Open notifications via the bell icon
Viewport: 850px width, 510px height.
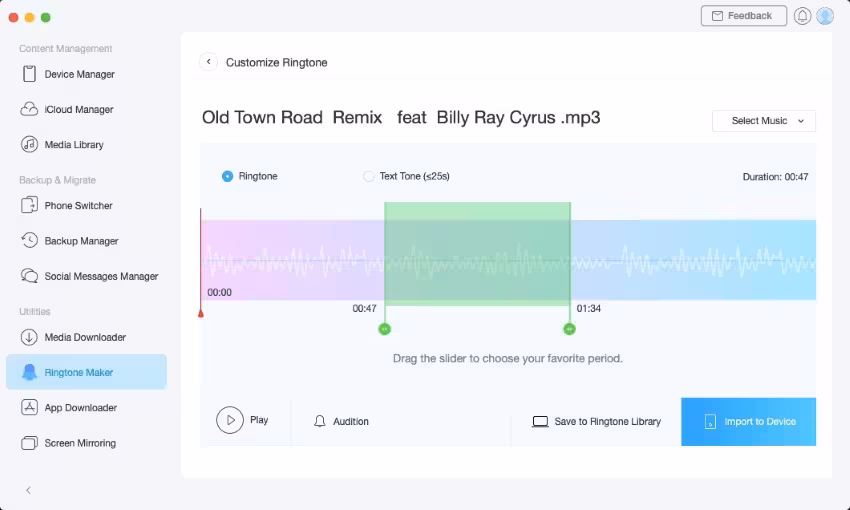pos(802,16)
